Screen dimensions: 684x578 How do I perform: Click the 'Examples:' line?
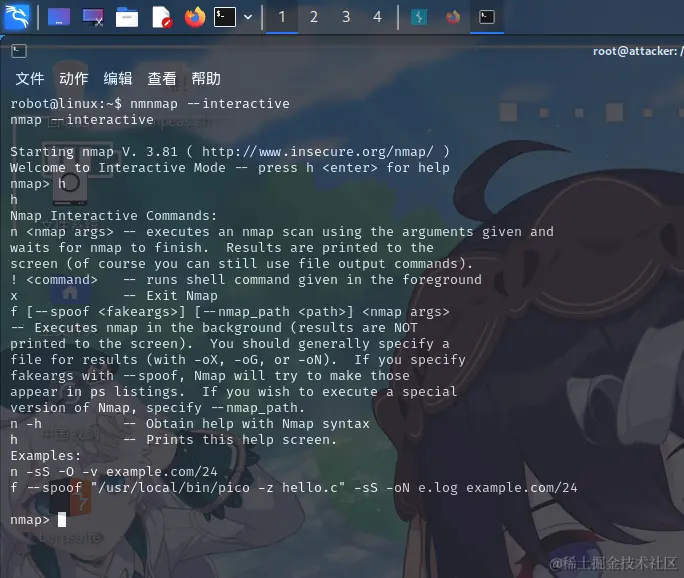[45, 456]
